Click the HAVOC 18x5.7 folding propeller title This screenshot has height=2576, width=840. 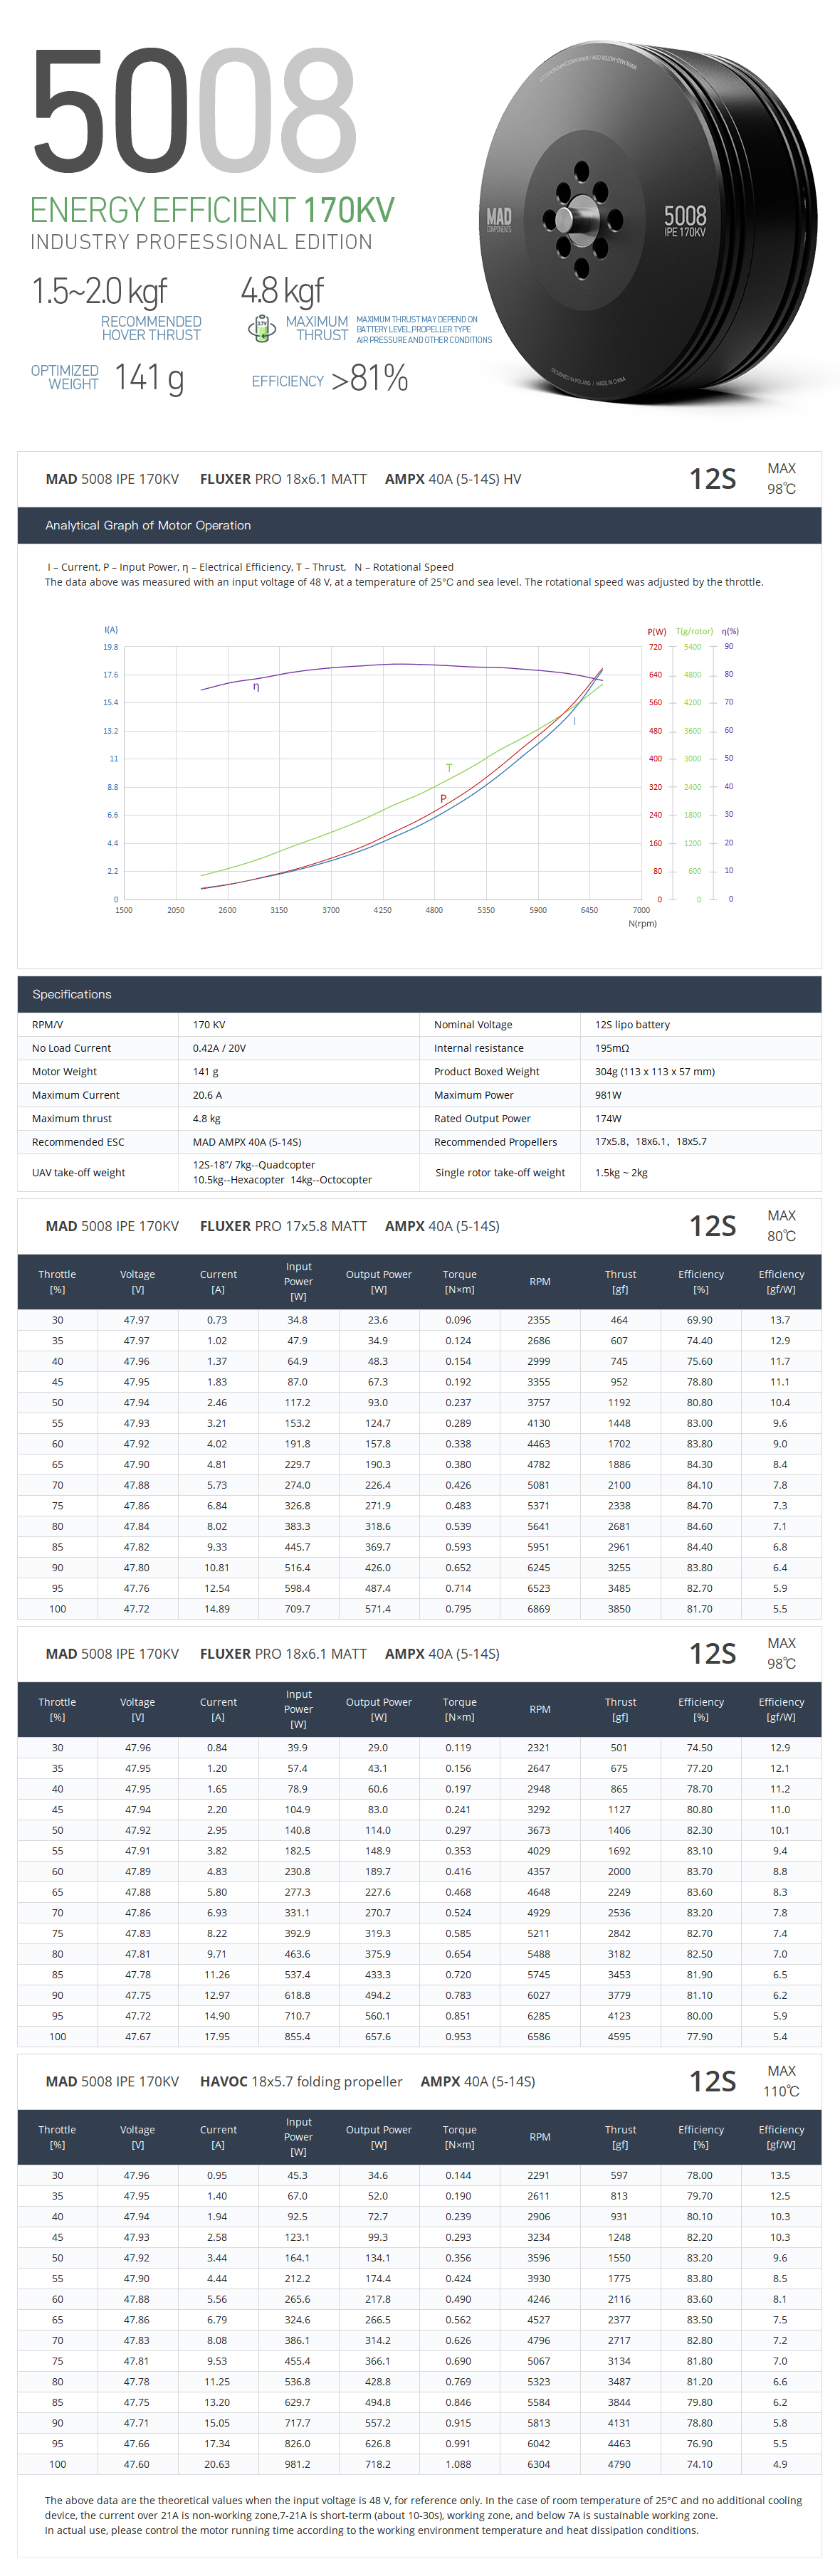pos(301,2081)
